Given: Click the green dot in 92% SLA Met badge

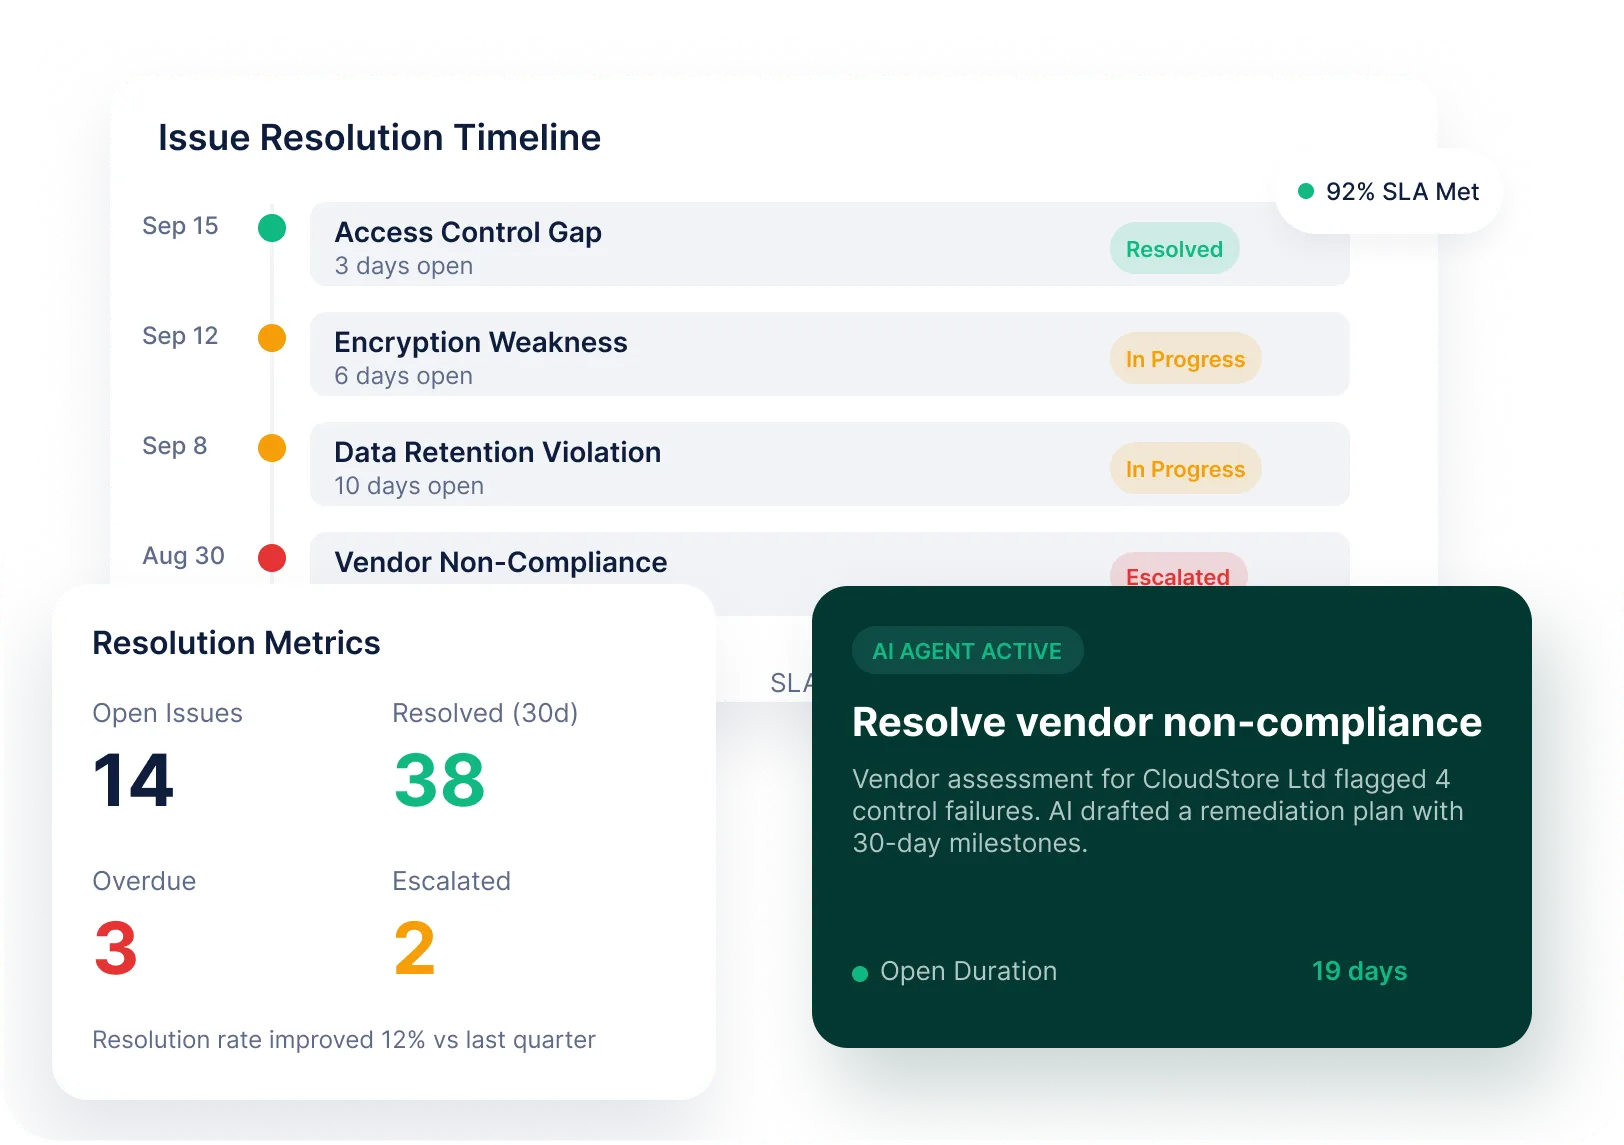Looking at the screenshot, I should (x=1305, y=191).
